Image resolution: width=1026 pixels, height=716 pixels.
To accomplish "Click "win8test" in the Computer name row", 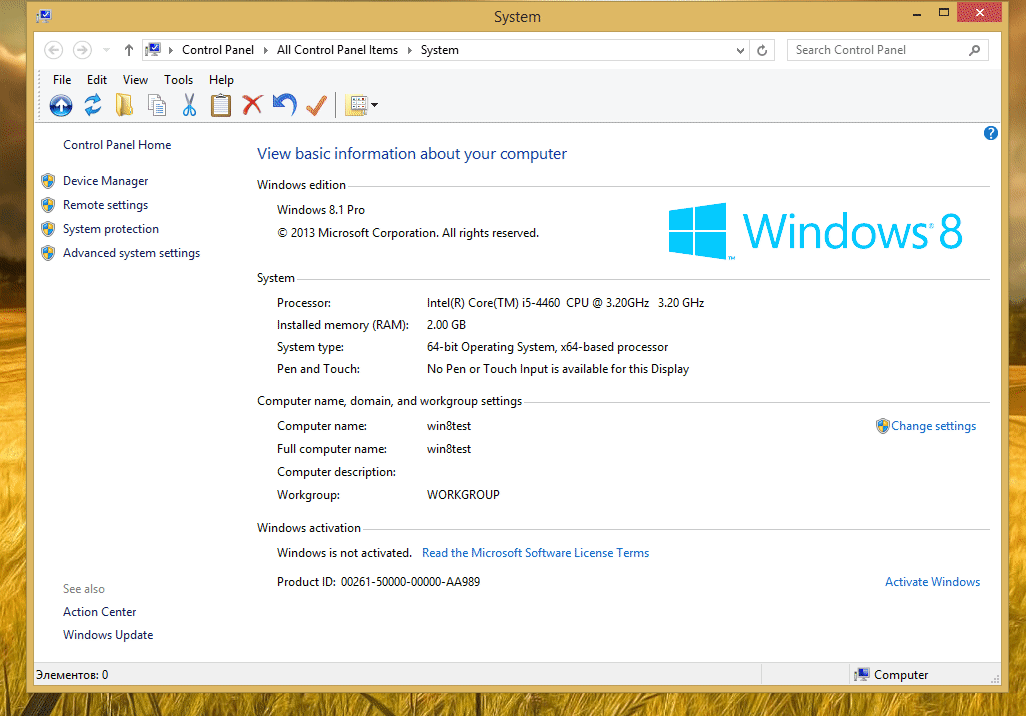I will pos(449,426).
